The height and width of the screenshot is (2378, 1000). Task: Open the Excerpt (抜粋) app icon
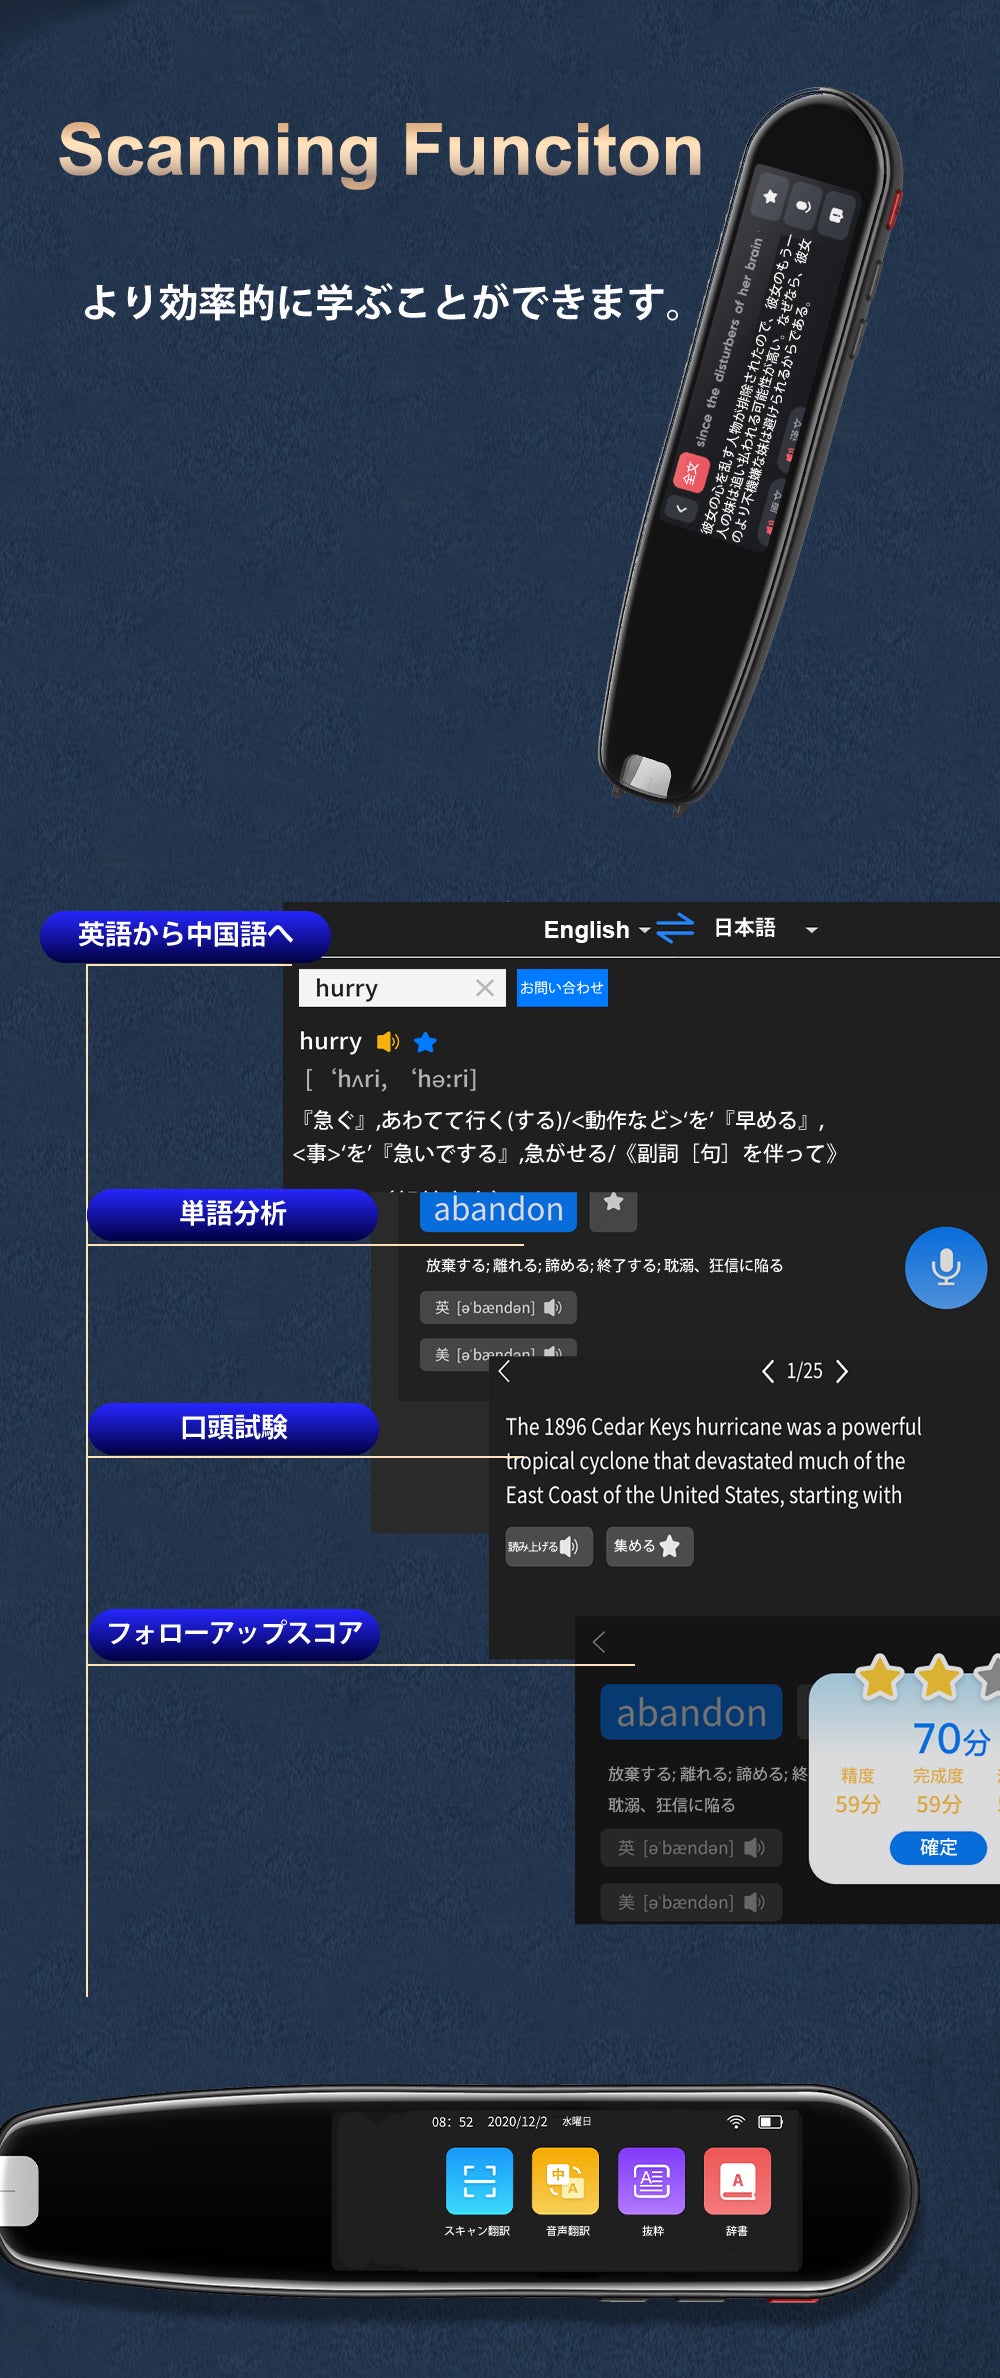coord(652,2180)
